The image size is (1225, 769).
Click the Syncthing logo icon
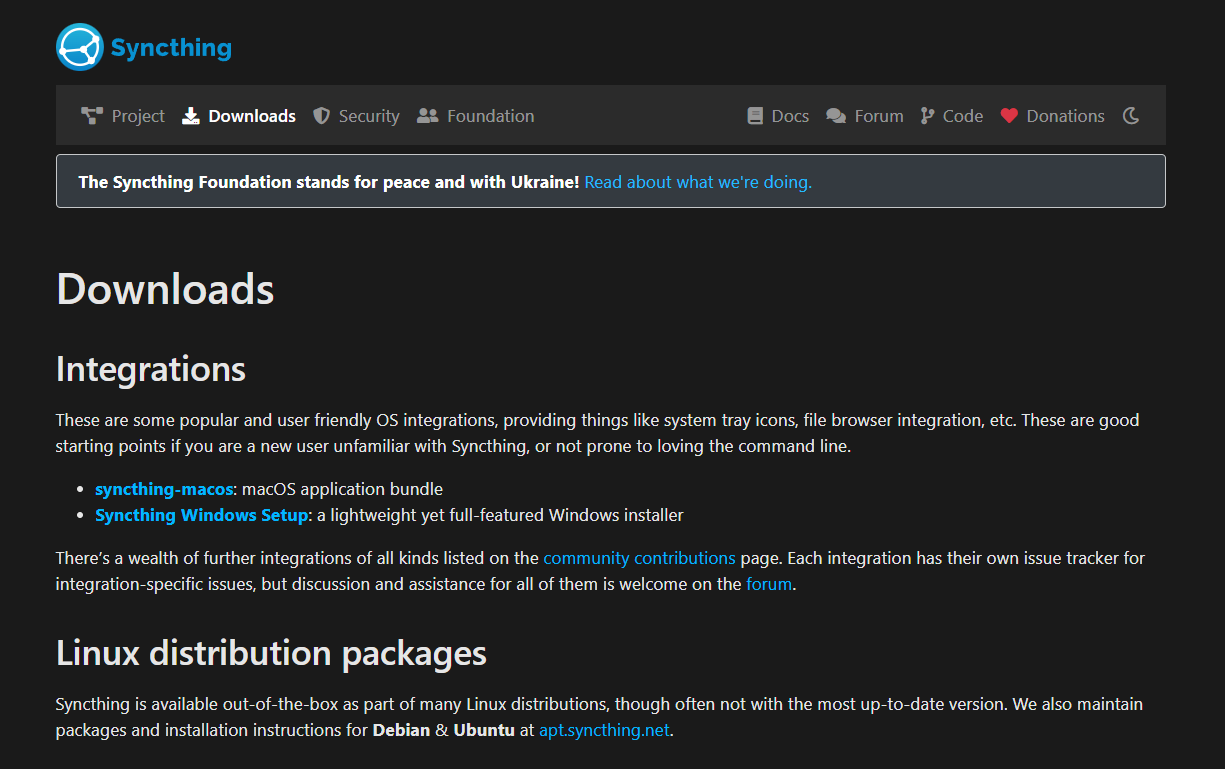[x=80, y=47]
